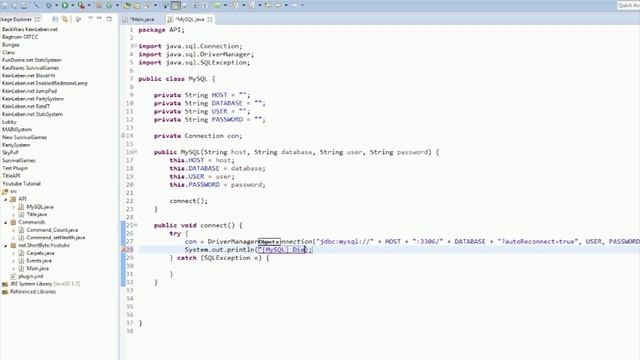The height and width of the screenshot is (360, 640).
Task: Select the *MySQL.java editor tab
Action: pos(190,19)
